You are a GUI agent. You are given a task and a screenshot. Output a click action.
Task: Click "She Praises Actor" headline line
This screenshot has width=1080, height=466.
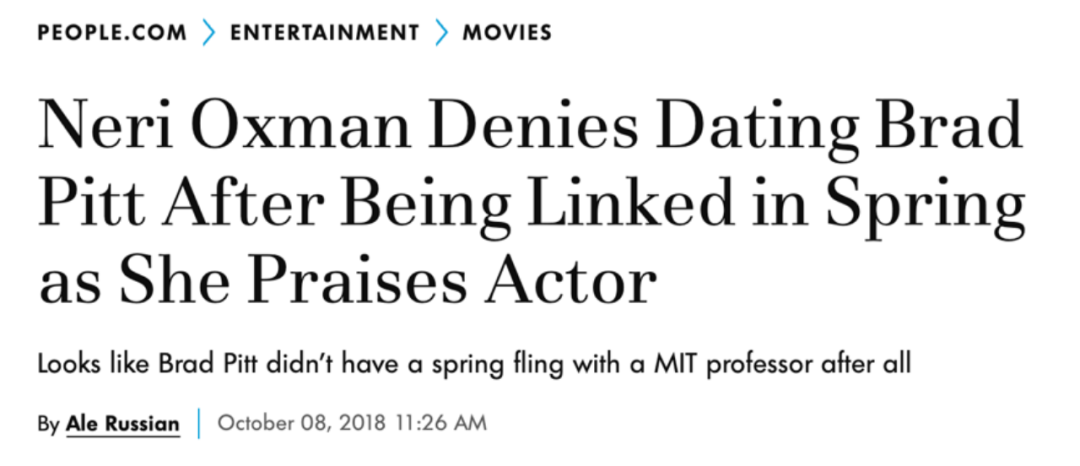click(386, 281)
